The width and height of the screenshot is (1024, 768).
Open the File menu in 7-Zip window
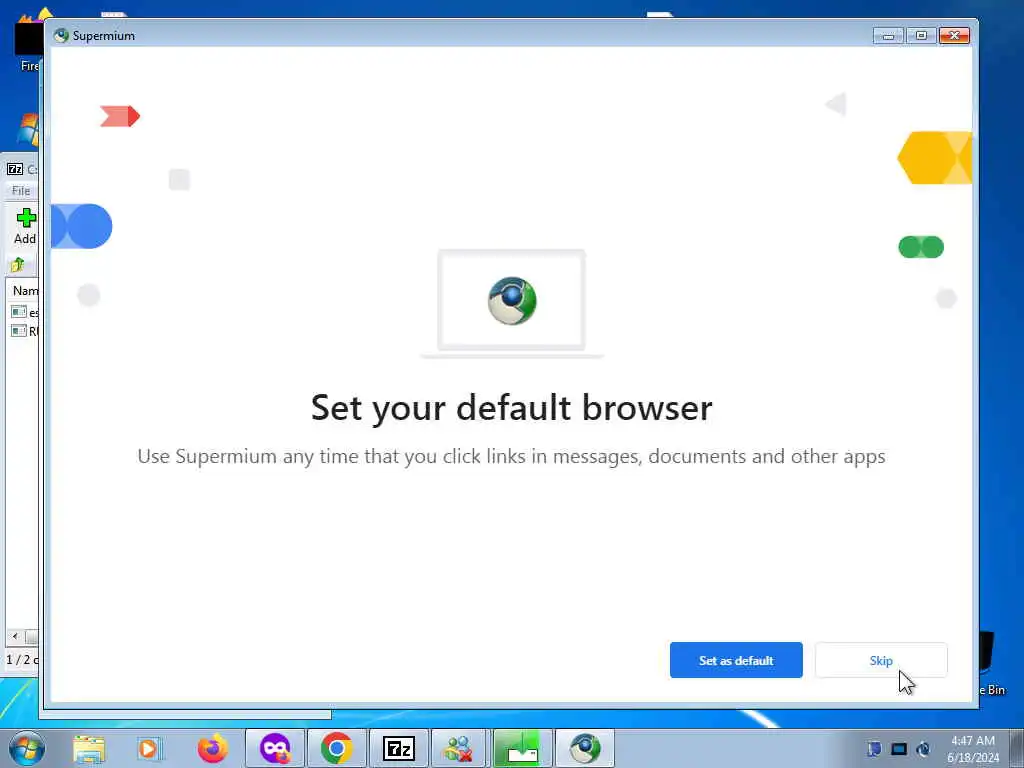pos(21,190)
